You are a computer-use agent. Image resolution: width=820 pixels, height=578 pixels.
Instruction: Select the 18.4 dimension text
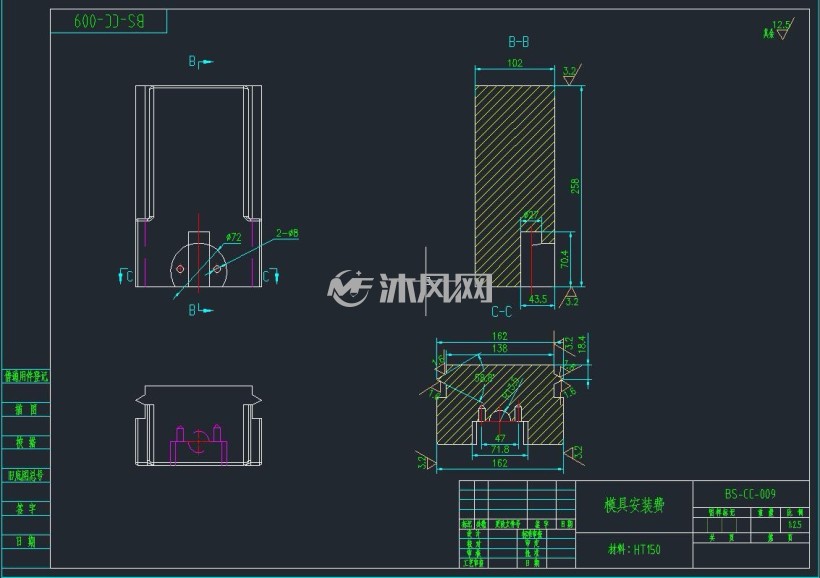pyautogui.click(x=582, y=344)
